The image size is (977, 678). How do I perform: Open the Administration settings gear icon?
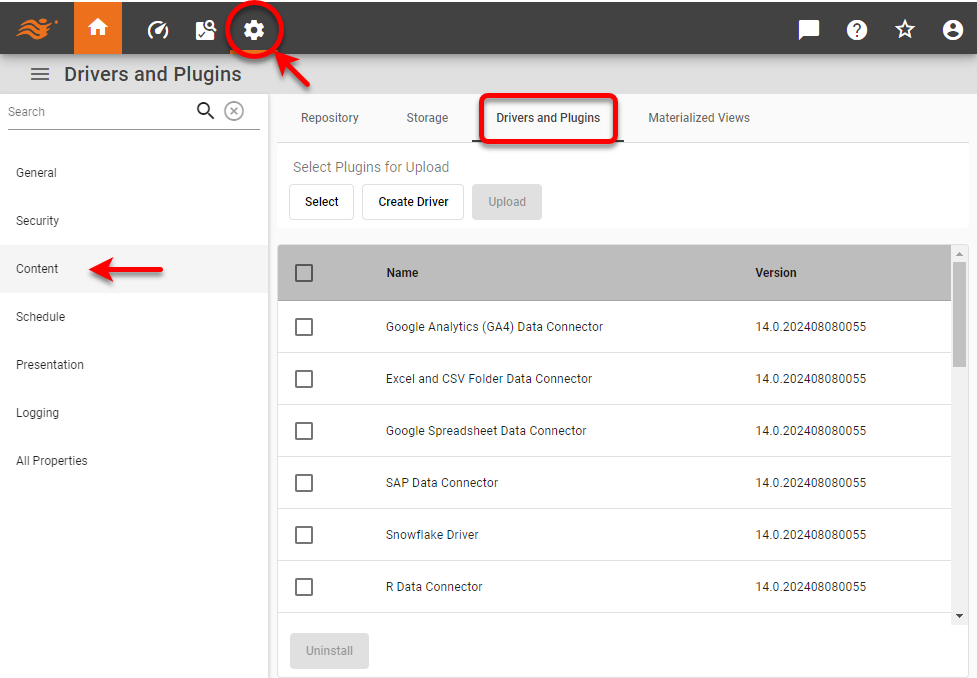[x=254, y=29]
